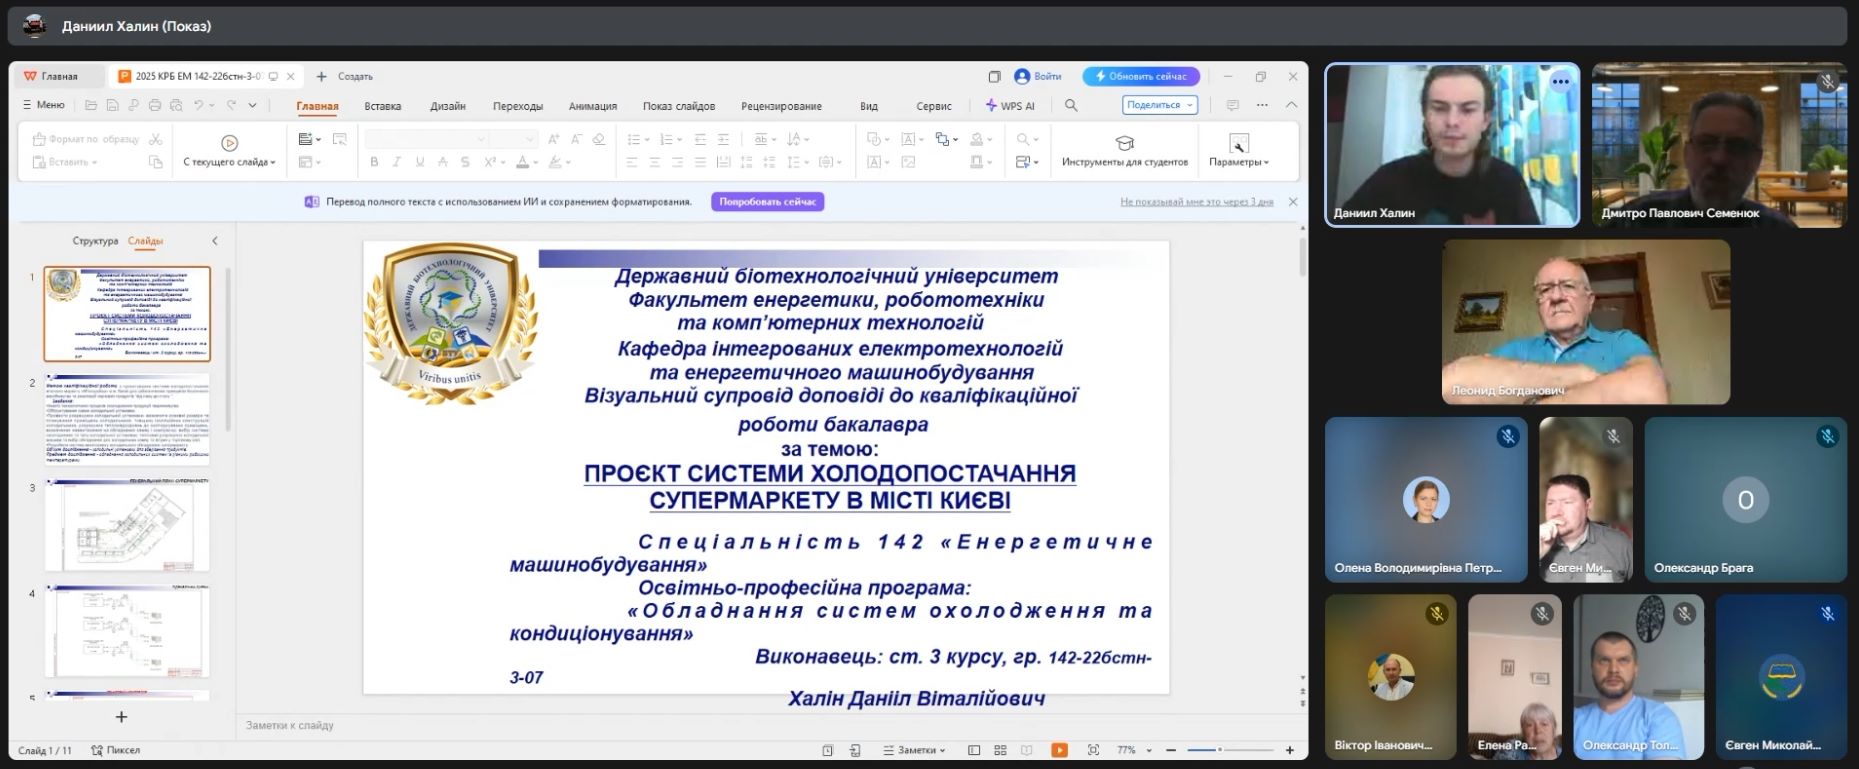Open the font size combo box

(x=515, y=139)
